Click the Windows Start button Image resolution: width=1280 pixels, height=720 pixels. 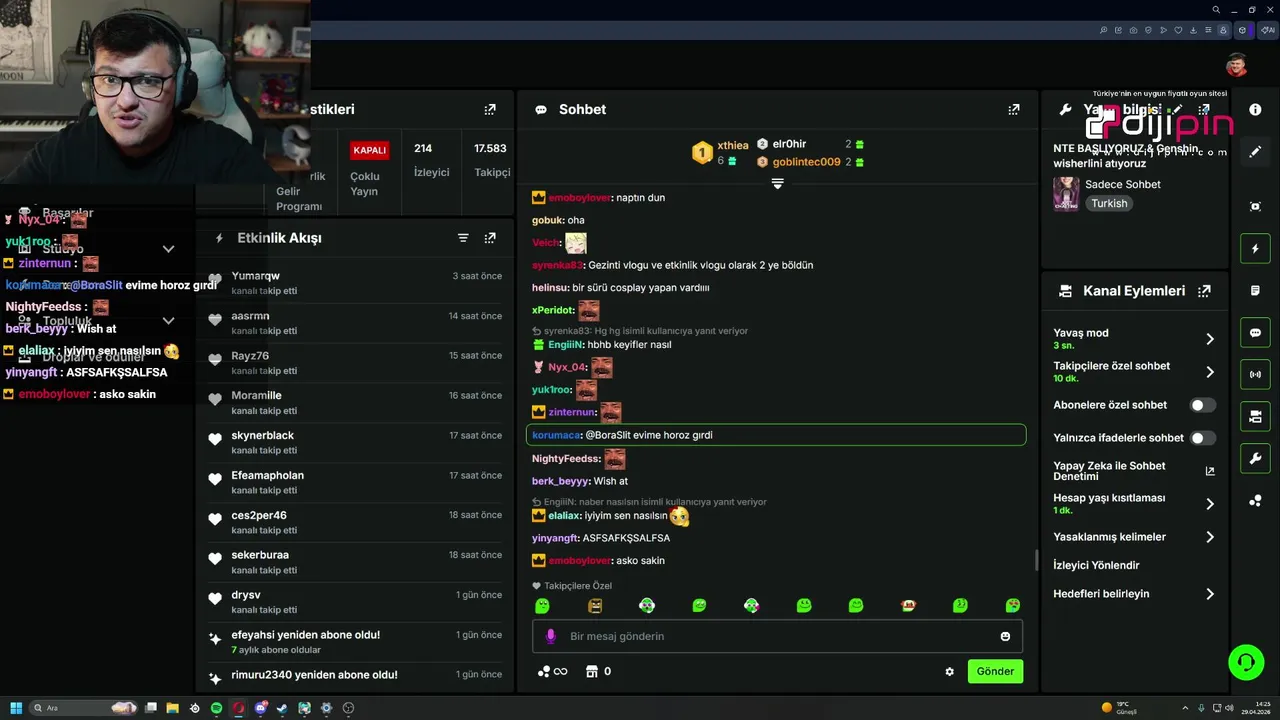coord(15,708)
